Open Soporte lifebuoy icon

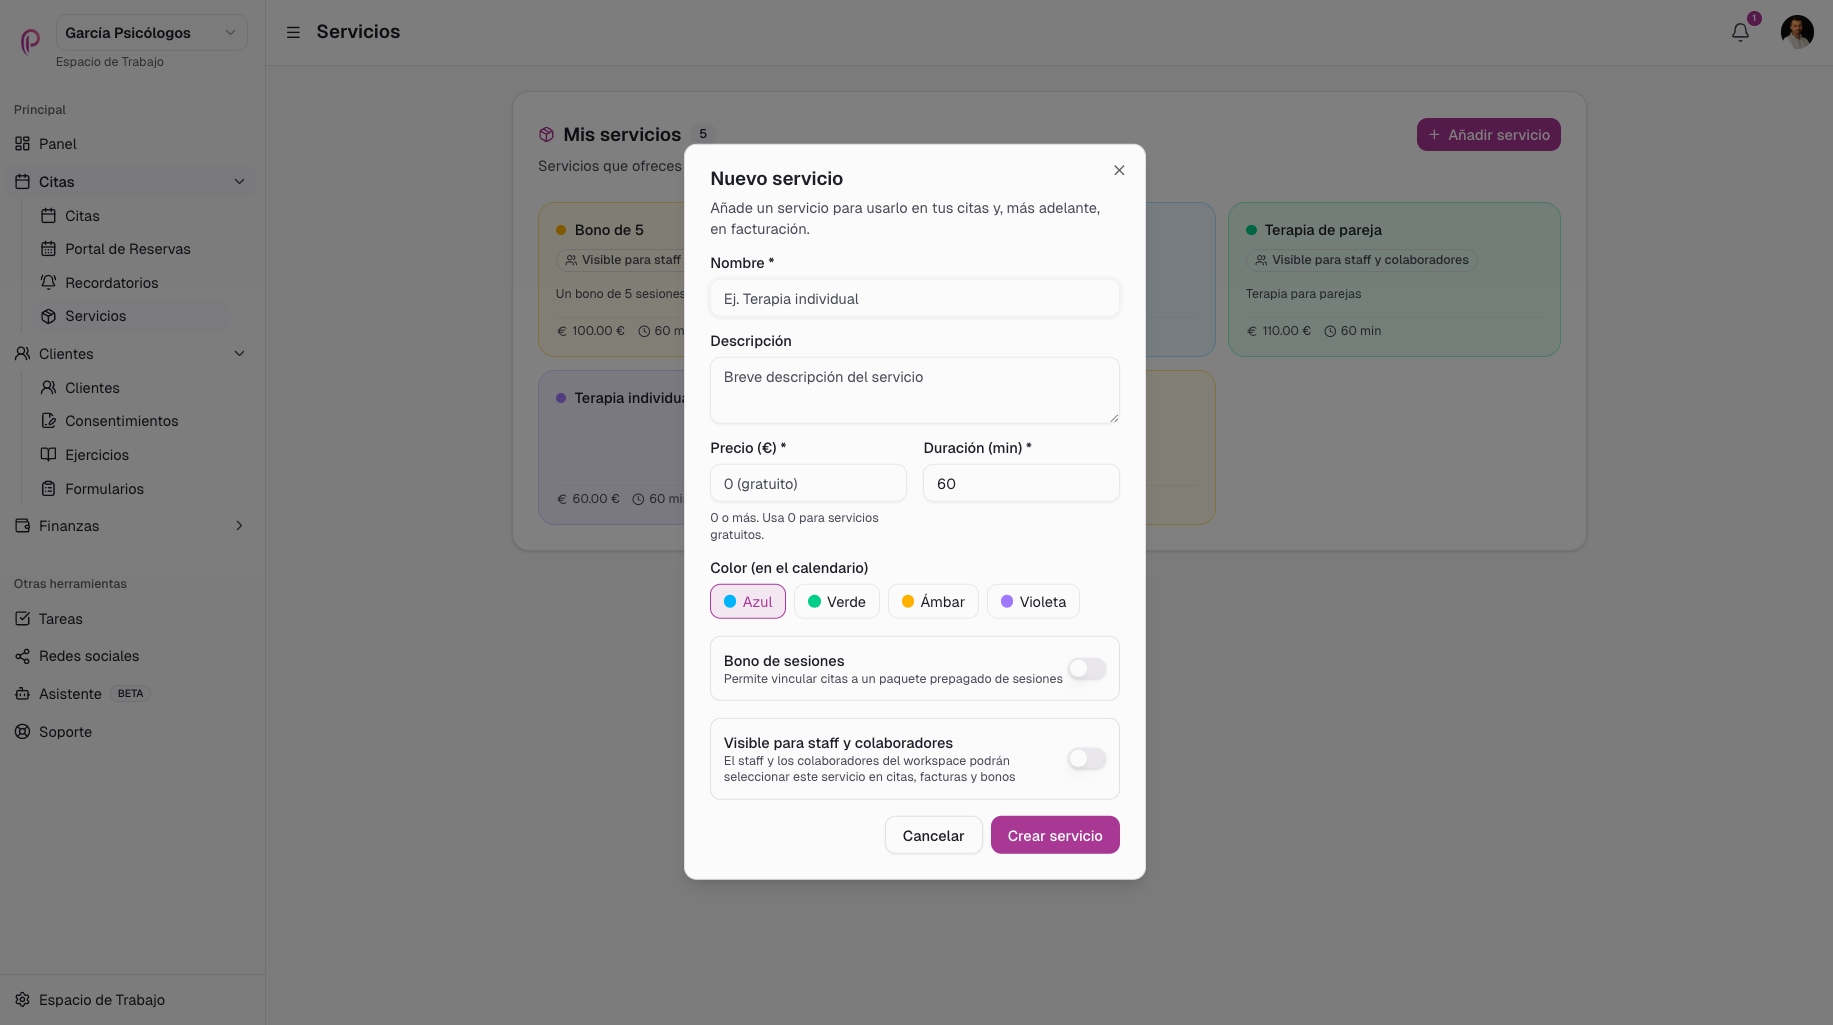(x=22, y=732)
